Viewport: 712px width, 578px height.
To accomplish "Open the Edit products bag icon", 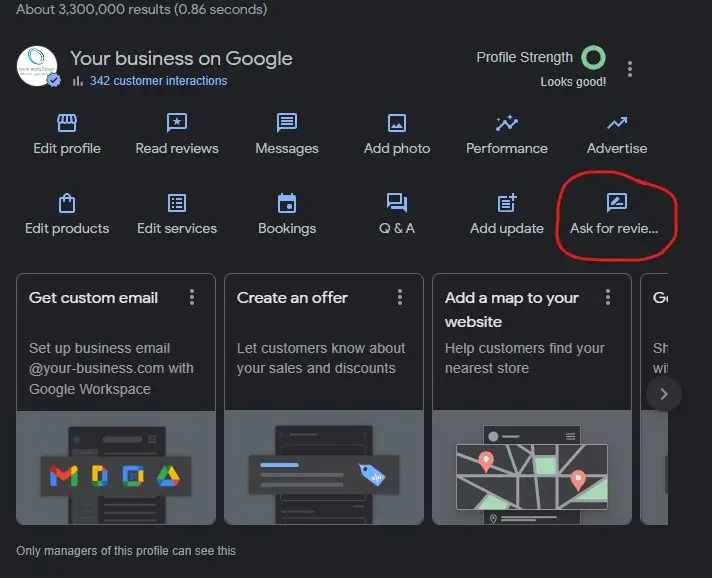I will pos(67,203).
